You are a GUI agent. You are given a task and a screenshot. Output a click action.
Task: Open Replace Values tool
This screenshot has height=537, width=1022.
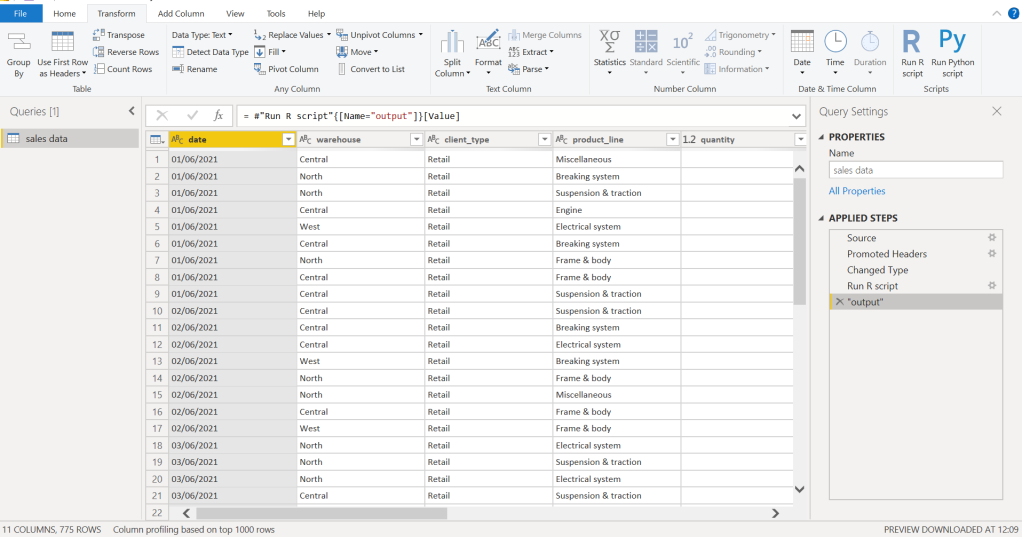coord(292,35)
